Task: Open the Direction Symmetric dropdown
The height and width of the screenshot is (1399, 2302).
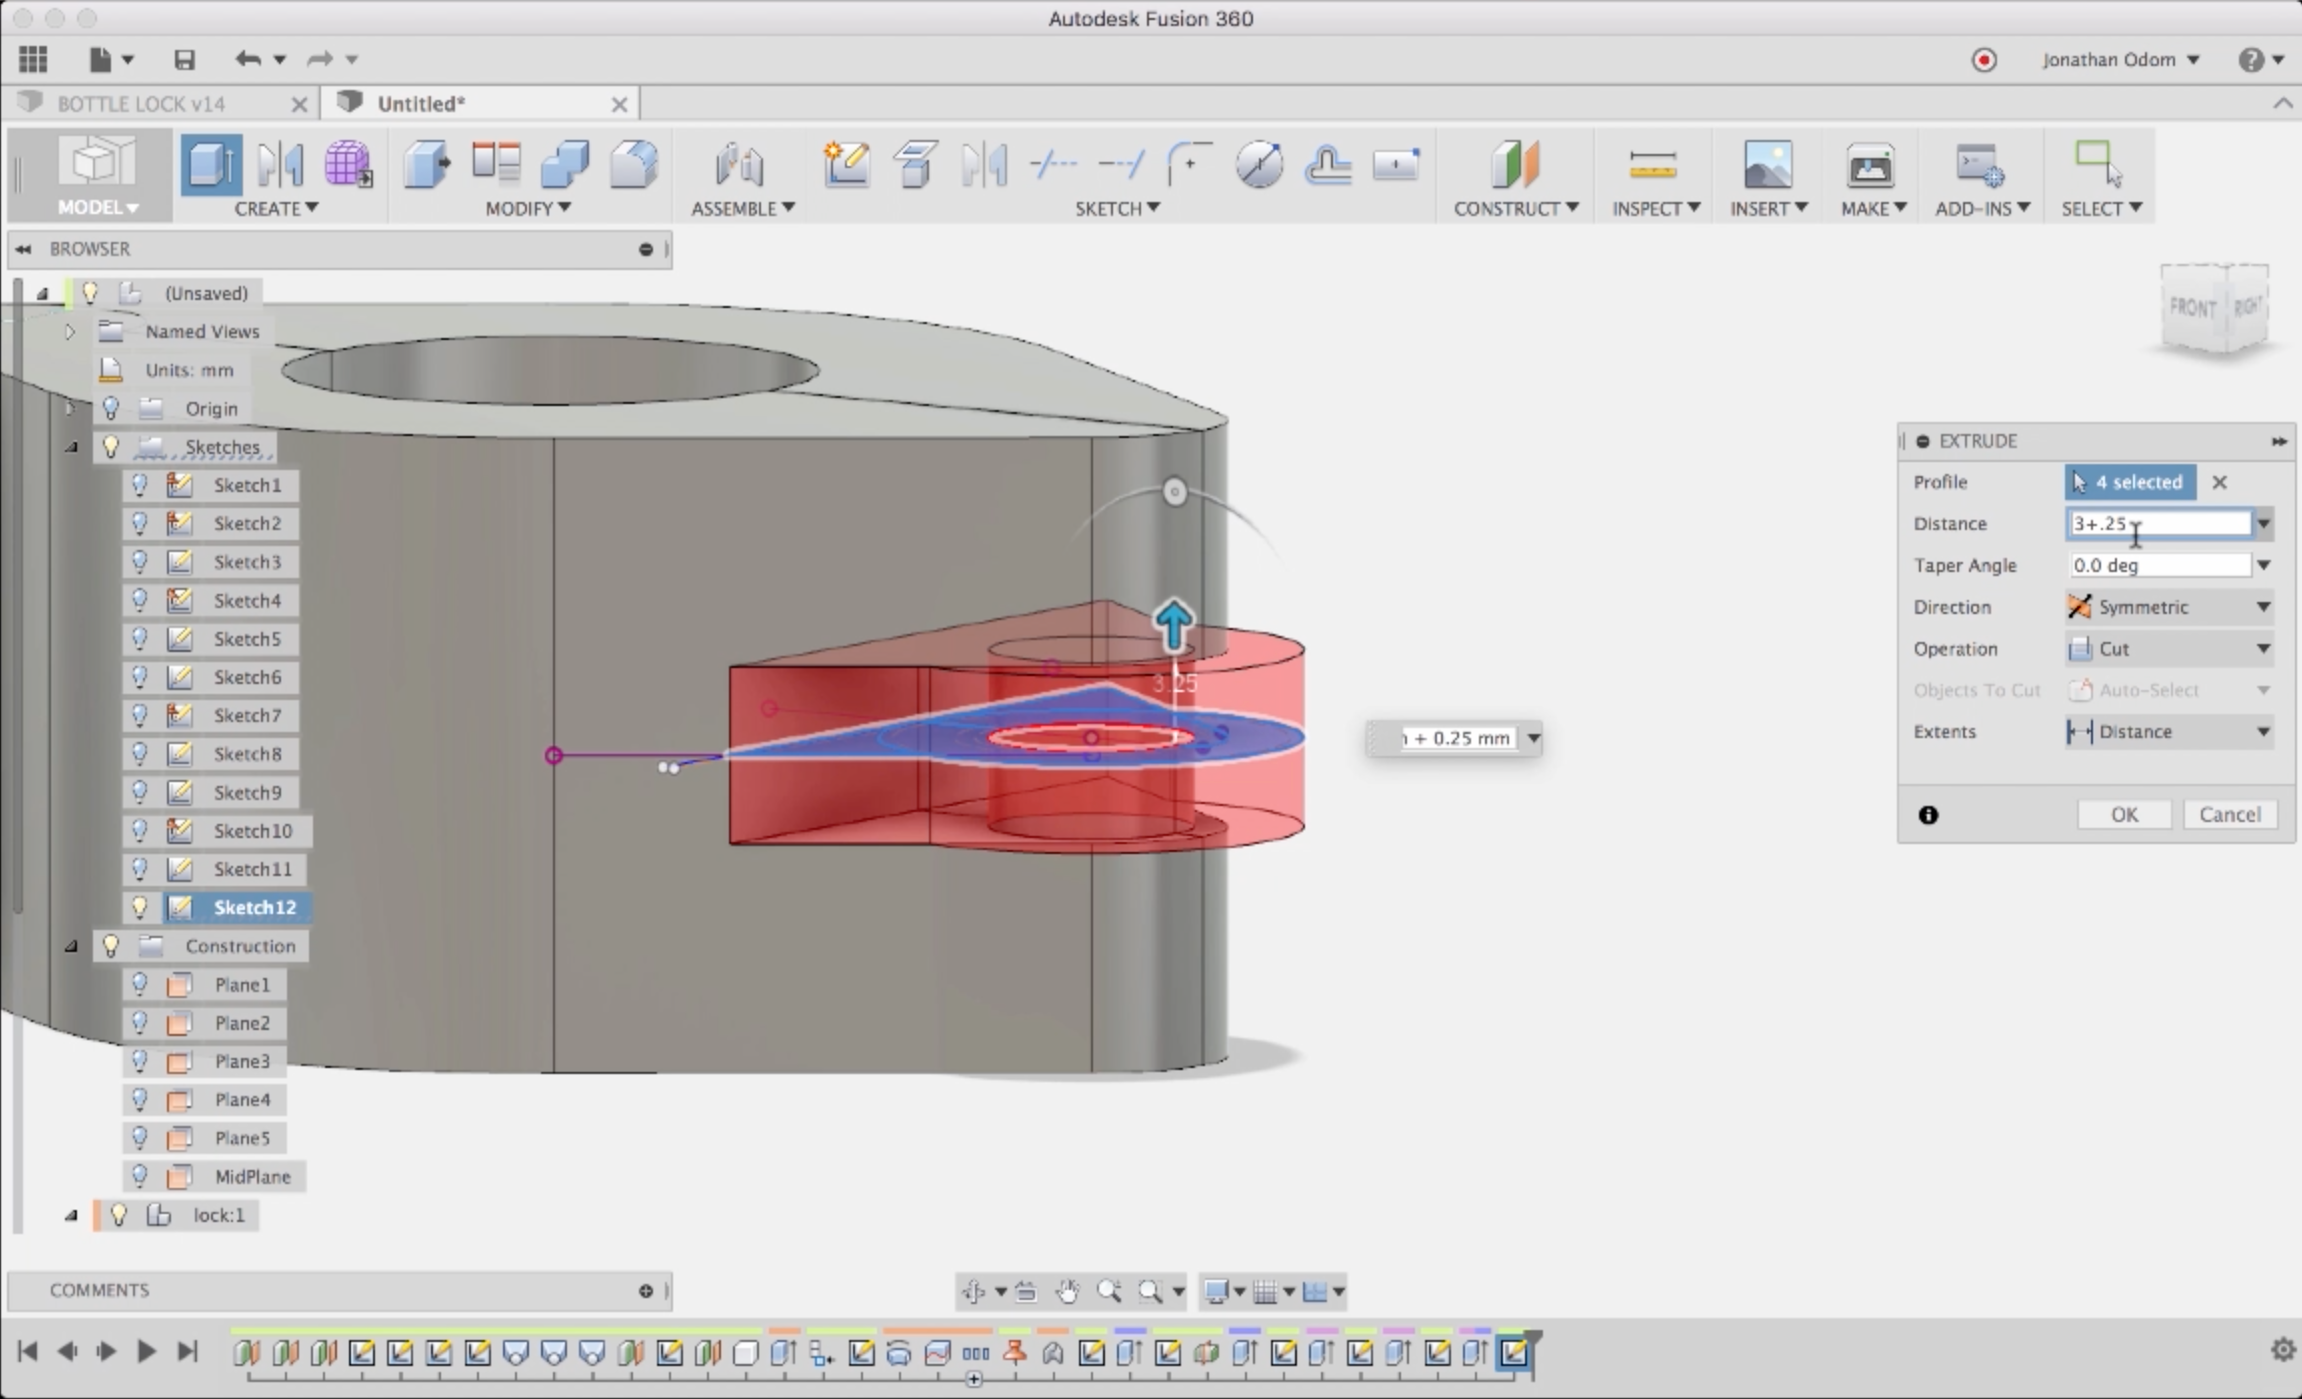Action: click(2168, 607)
